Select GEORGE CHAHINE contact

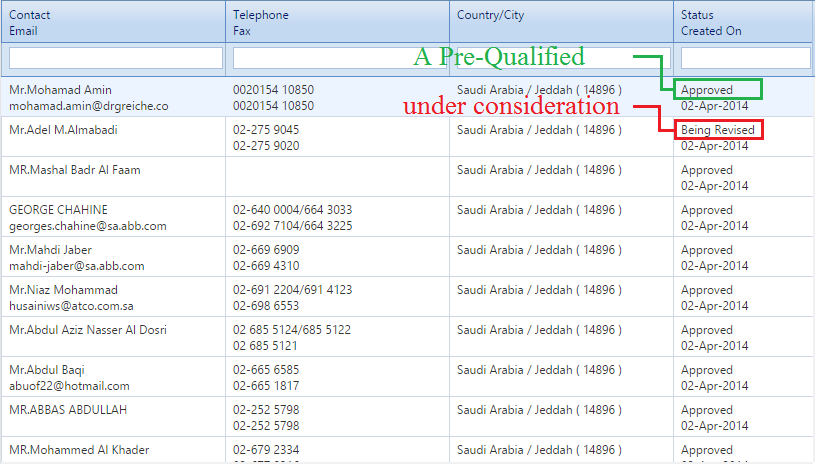point(54,210)
